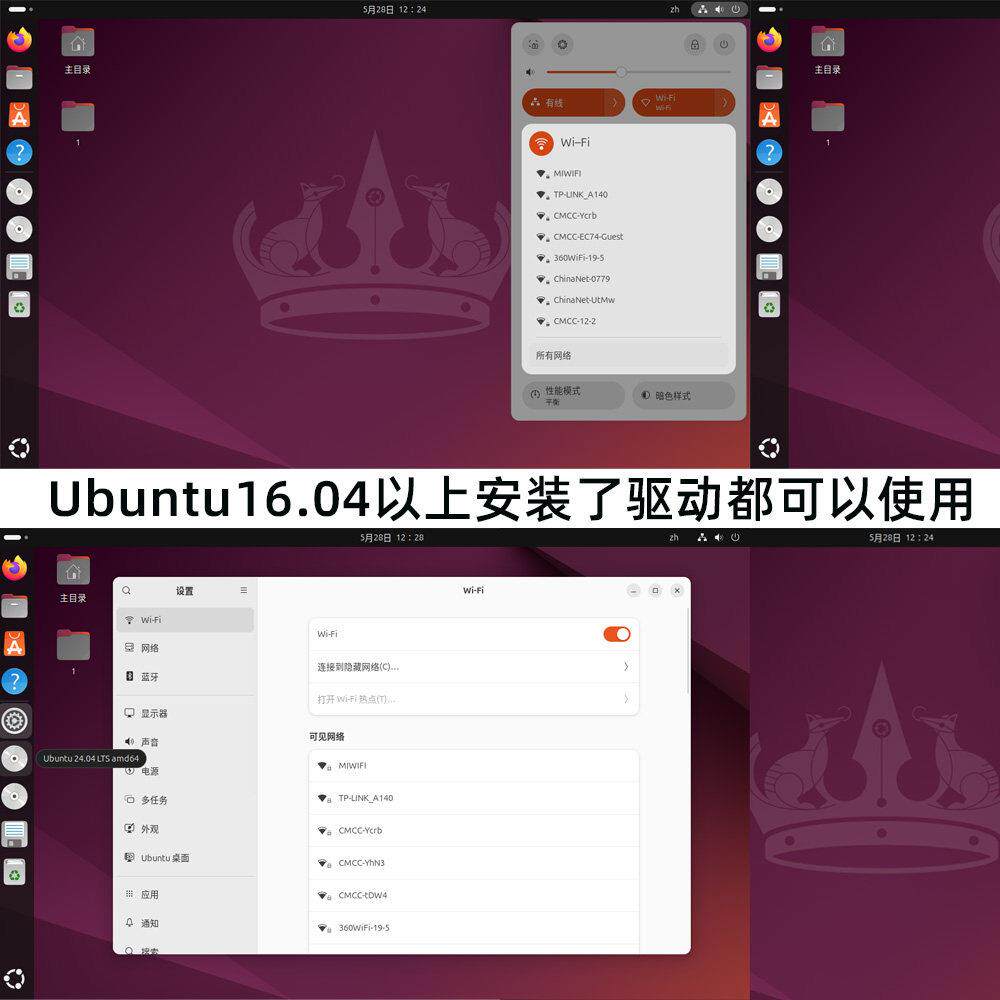1000x1000 pixels.
Task: Click the power icon in the 12:28 top bar
Action: pos(735,538)
